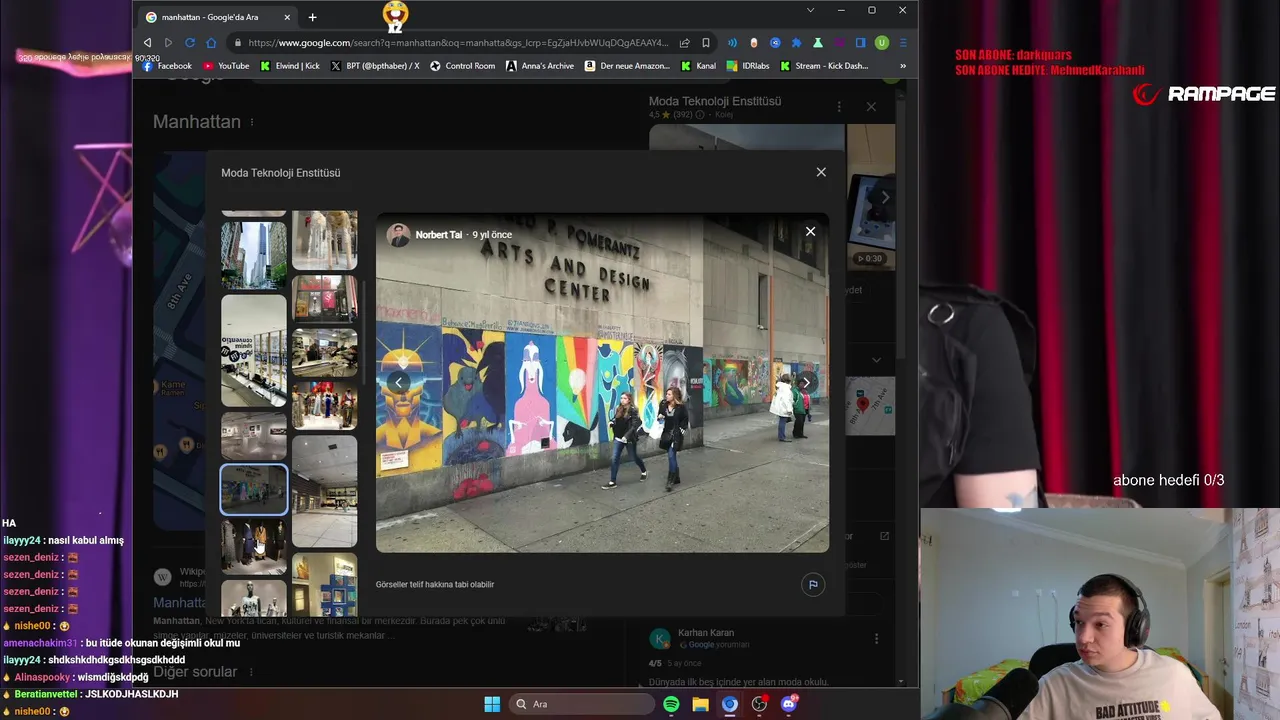This screenshot has width=1280, height=720.
Task: Select the red shop window thumbnail
Action: pyautogui.click(x=324, y=299)
